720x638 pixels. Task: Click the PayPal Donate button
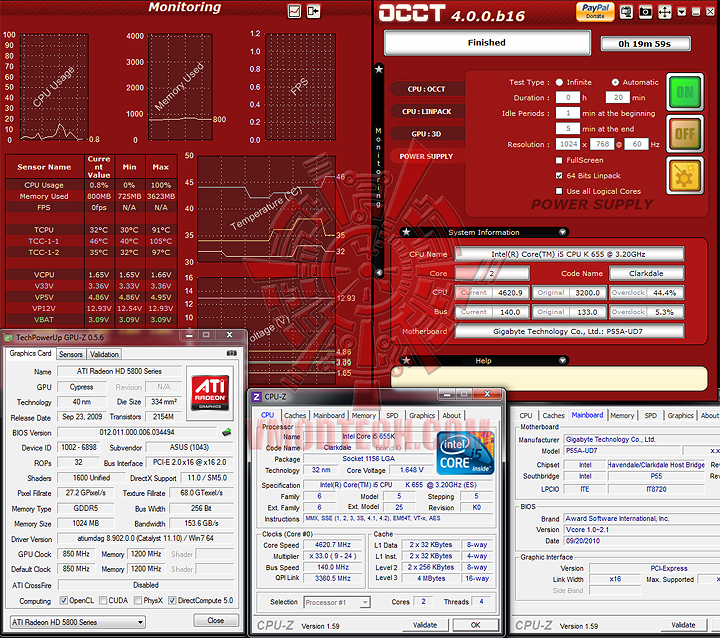point(595,11)
